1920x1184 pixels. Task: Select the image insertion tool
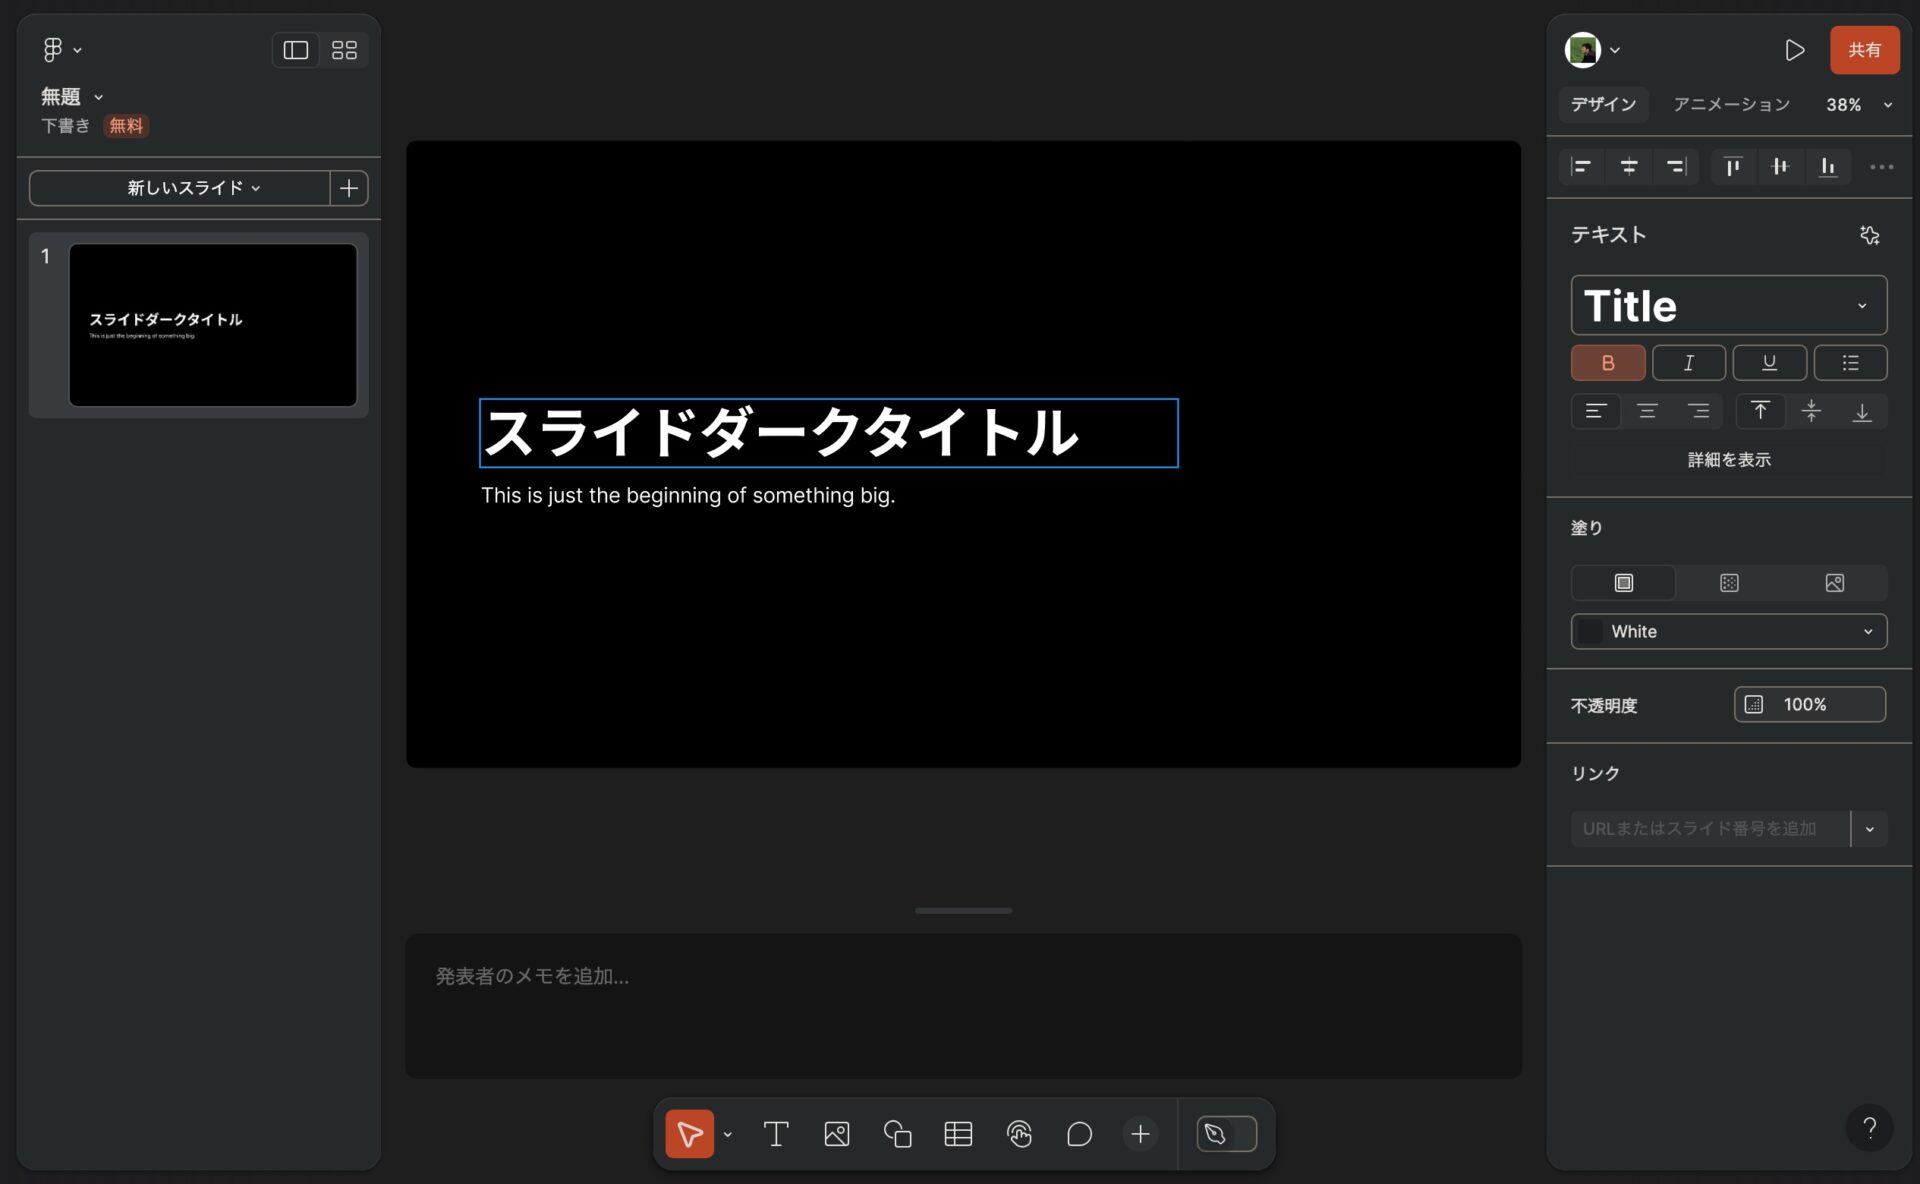pos(837,1133)
